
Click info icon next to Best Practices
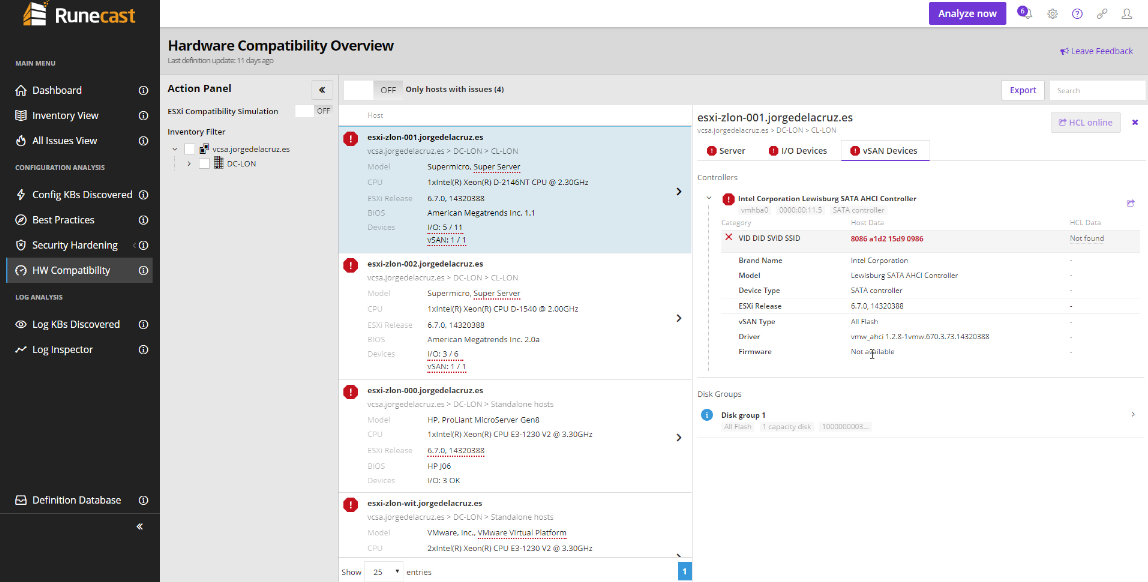[144, 220]
